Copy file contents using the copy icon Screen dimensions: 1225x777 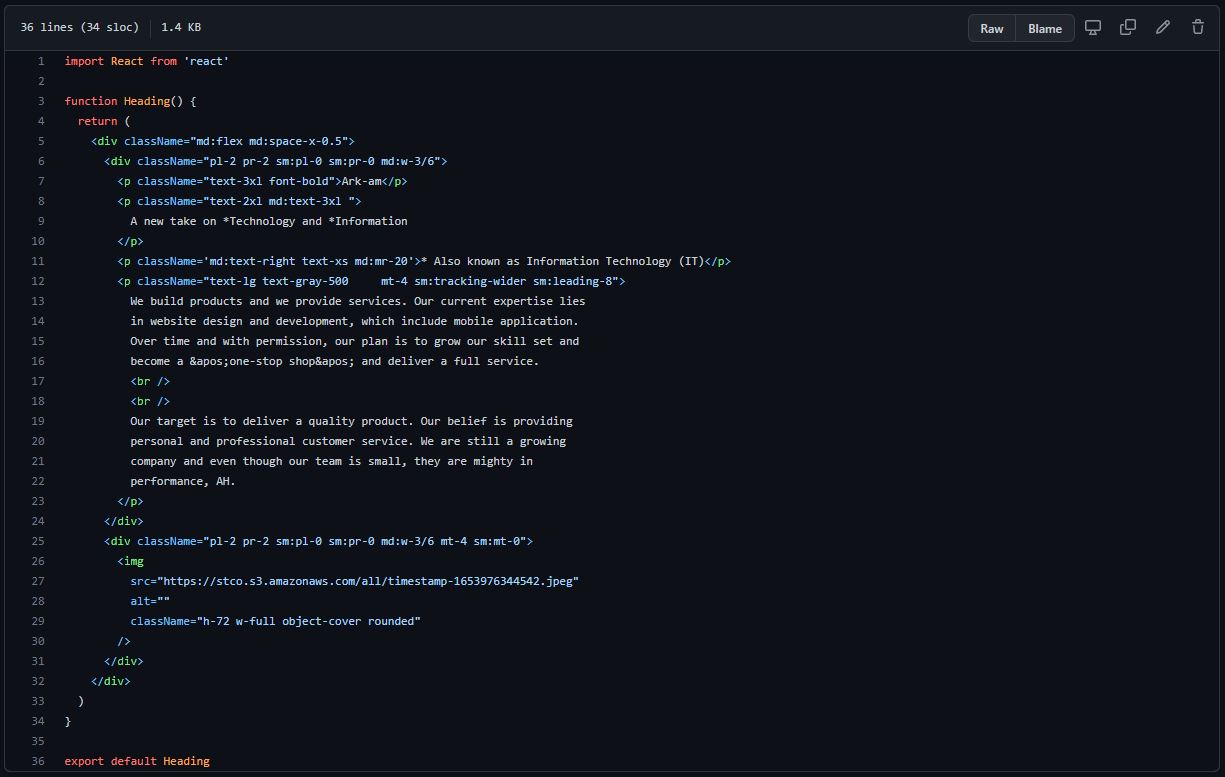1127,27
